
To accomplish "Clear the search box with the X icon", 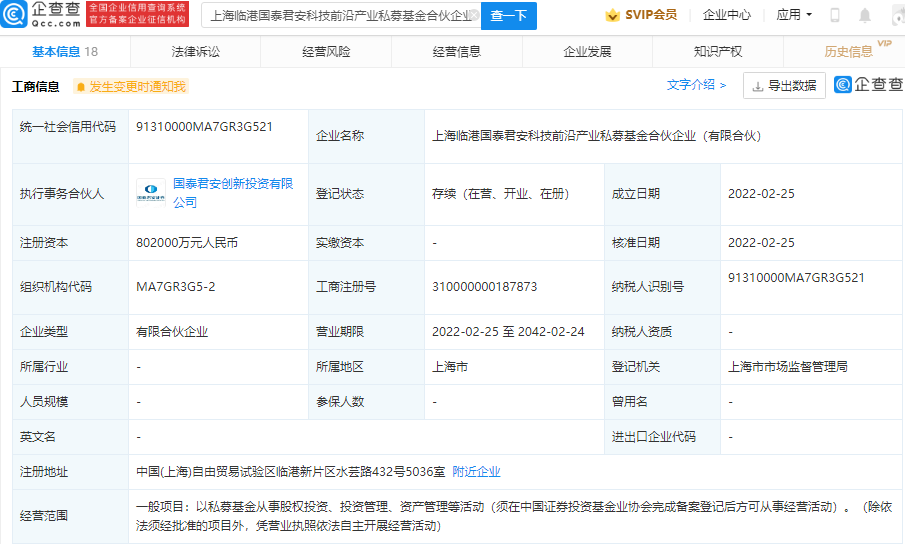I will click(x=474, y=16).
